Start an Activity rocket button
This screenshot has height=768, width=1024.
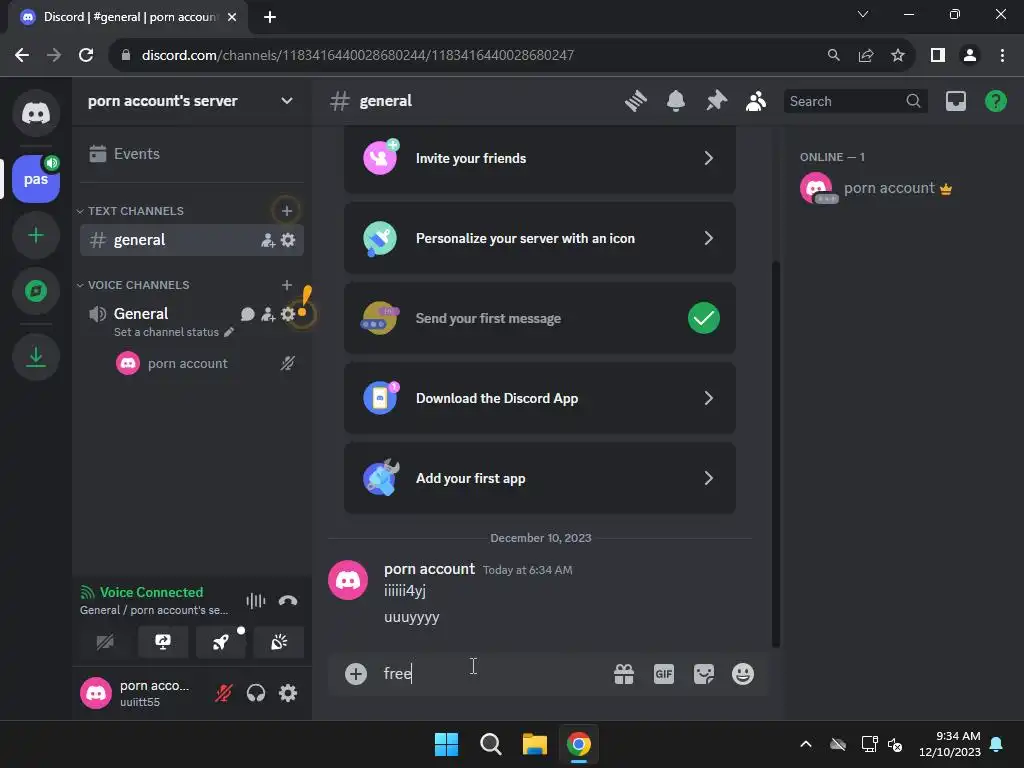point(221,642)
